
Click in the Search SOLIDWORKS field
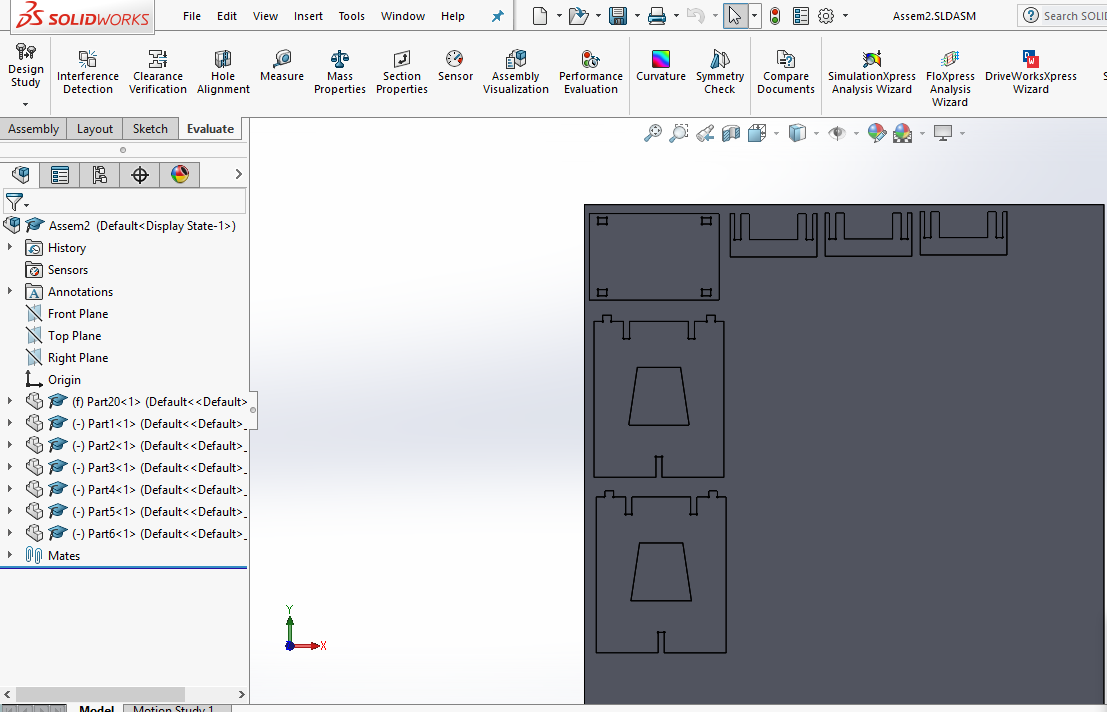tap(1073, 16)
